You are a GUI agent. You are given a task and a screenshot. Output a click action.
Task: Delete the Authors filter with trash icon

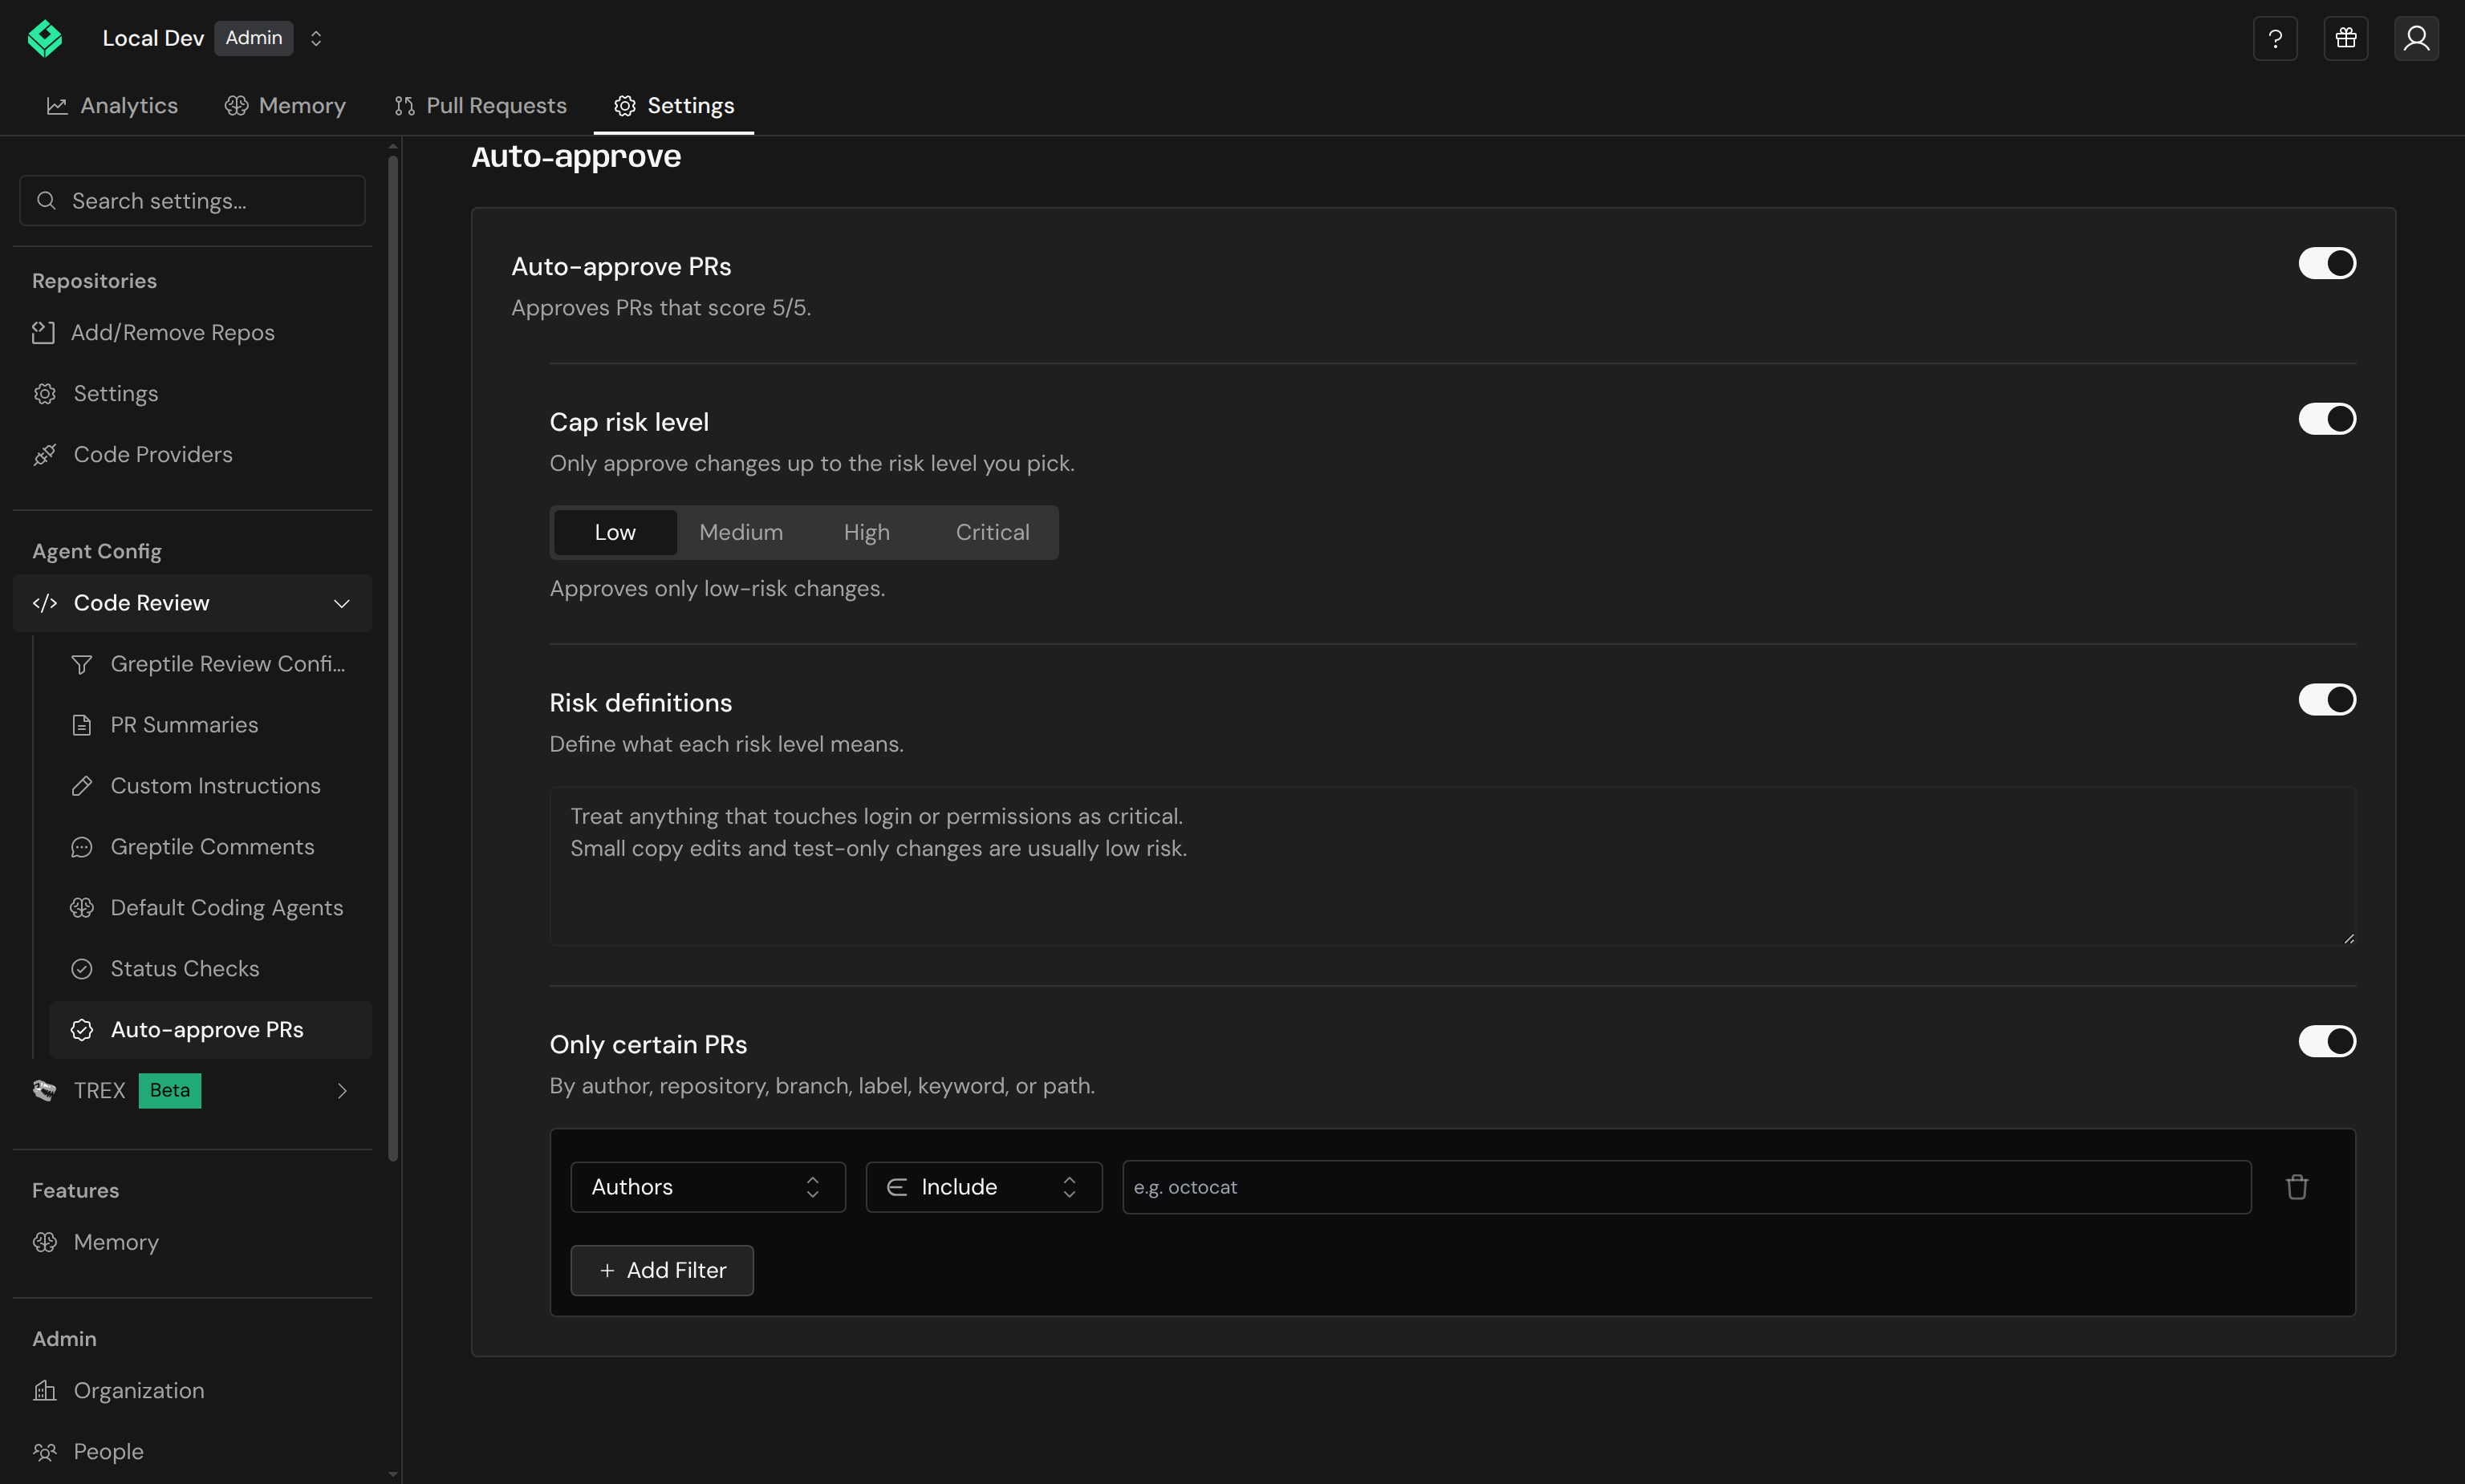pos(2296,1186)
